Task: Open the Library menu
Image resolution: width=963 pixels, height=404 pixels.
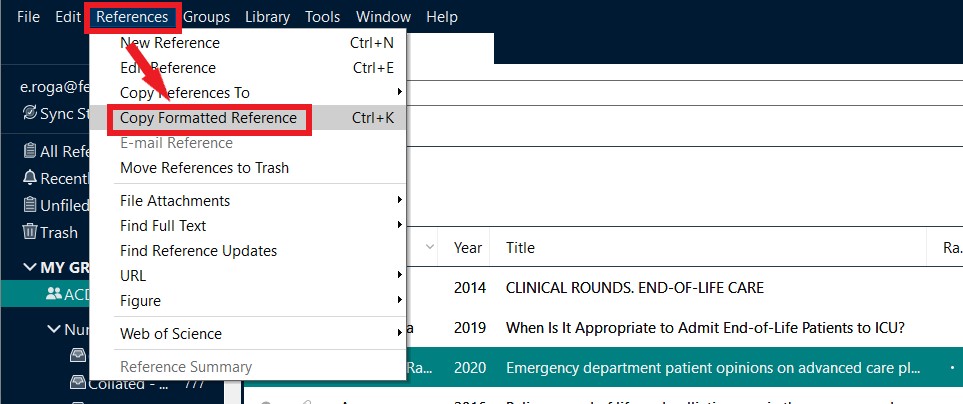Action: point(267,17)
